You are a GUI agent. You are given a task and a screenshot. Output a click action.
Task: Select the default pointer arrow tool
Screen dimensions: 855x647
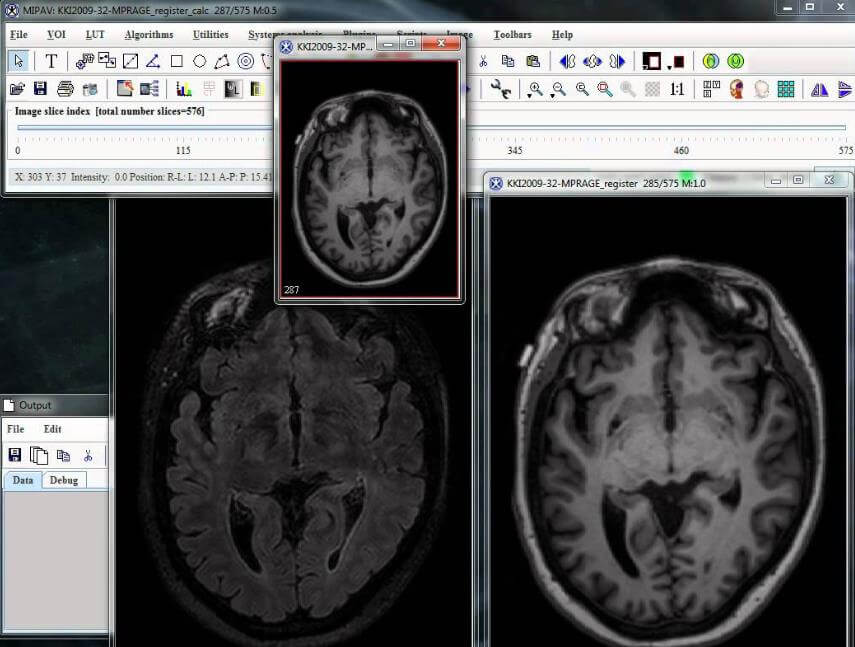point(19,61)
